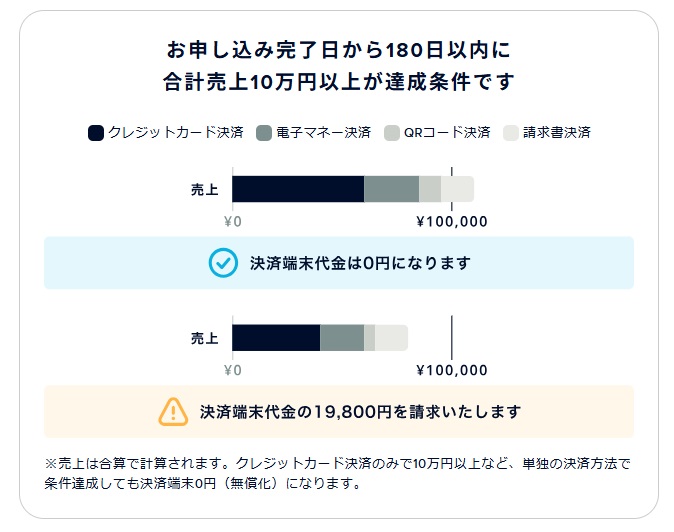Select the QRコード決済 legend swatch
Viewport: 674px width, 532px height.
[x=392, y=133]
